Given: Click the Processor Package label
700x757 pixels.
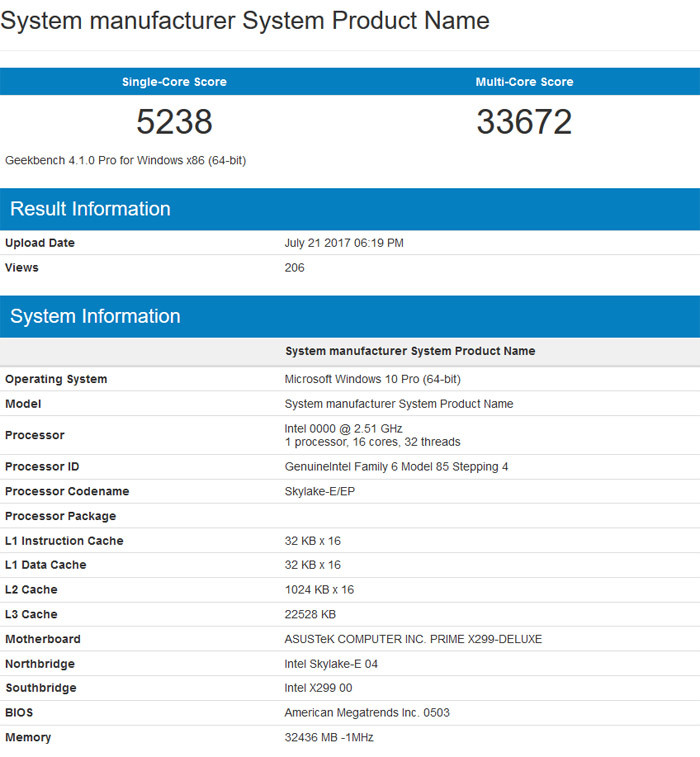Looking at the screenshot, I should point(60,516).
